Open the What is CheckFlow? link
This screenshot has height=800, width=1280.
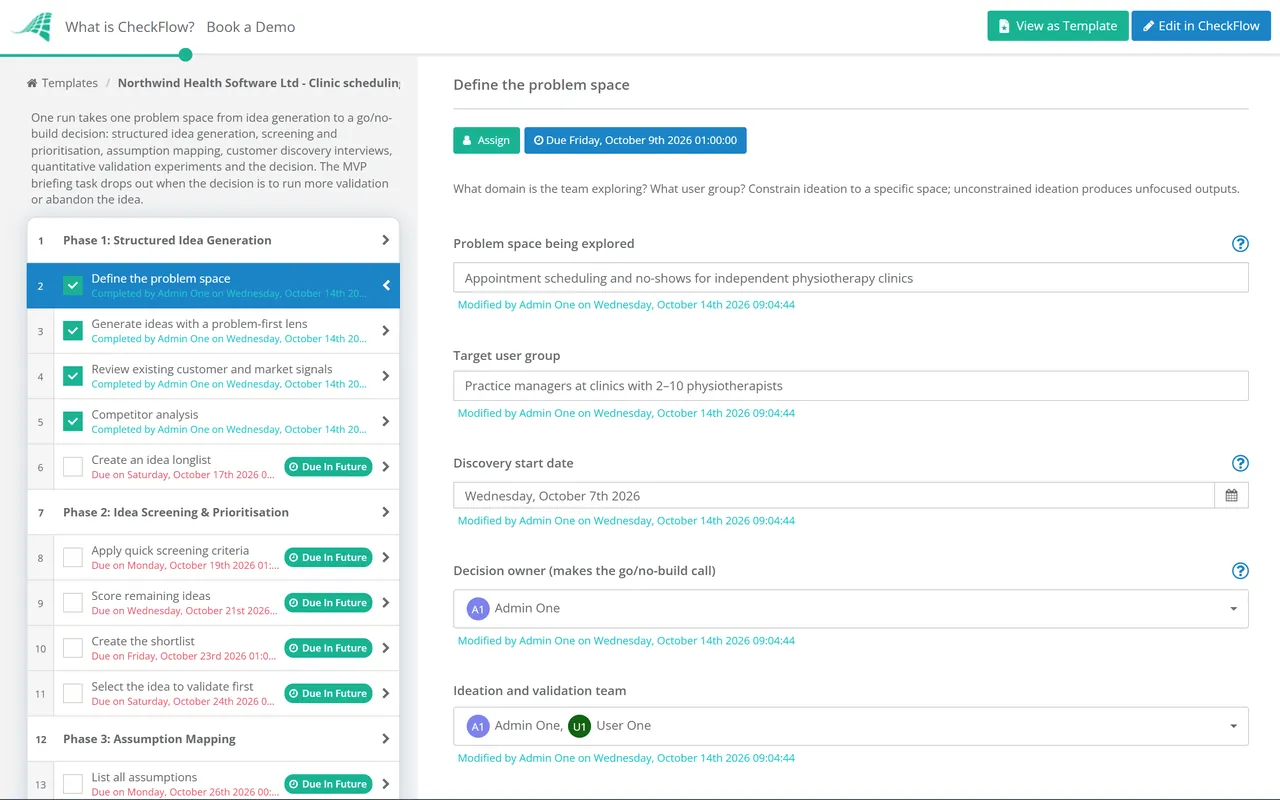coord(130,27)
